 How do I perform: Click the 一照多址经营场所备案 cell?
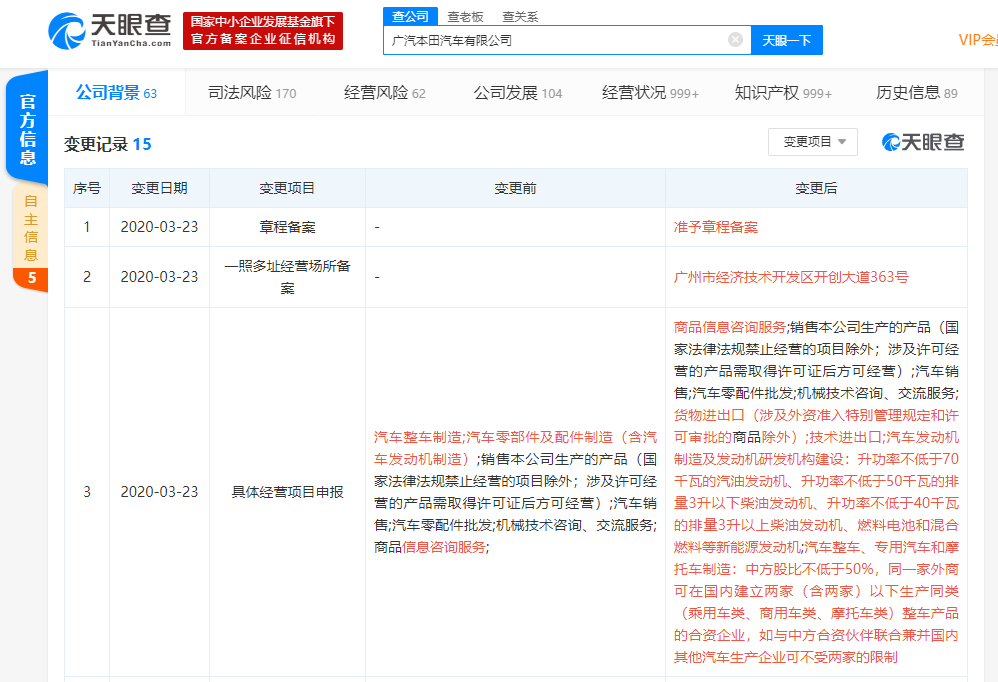(x=287, y=277)
